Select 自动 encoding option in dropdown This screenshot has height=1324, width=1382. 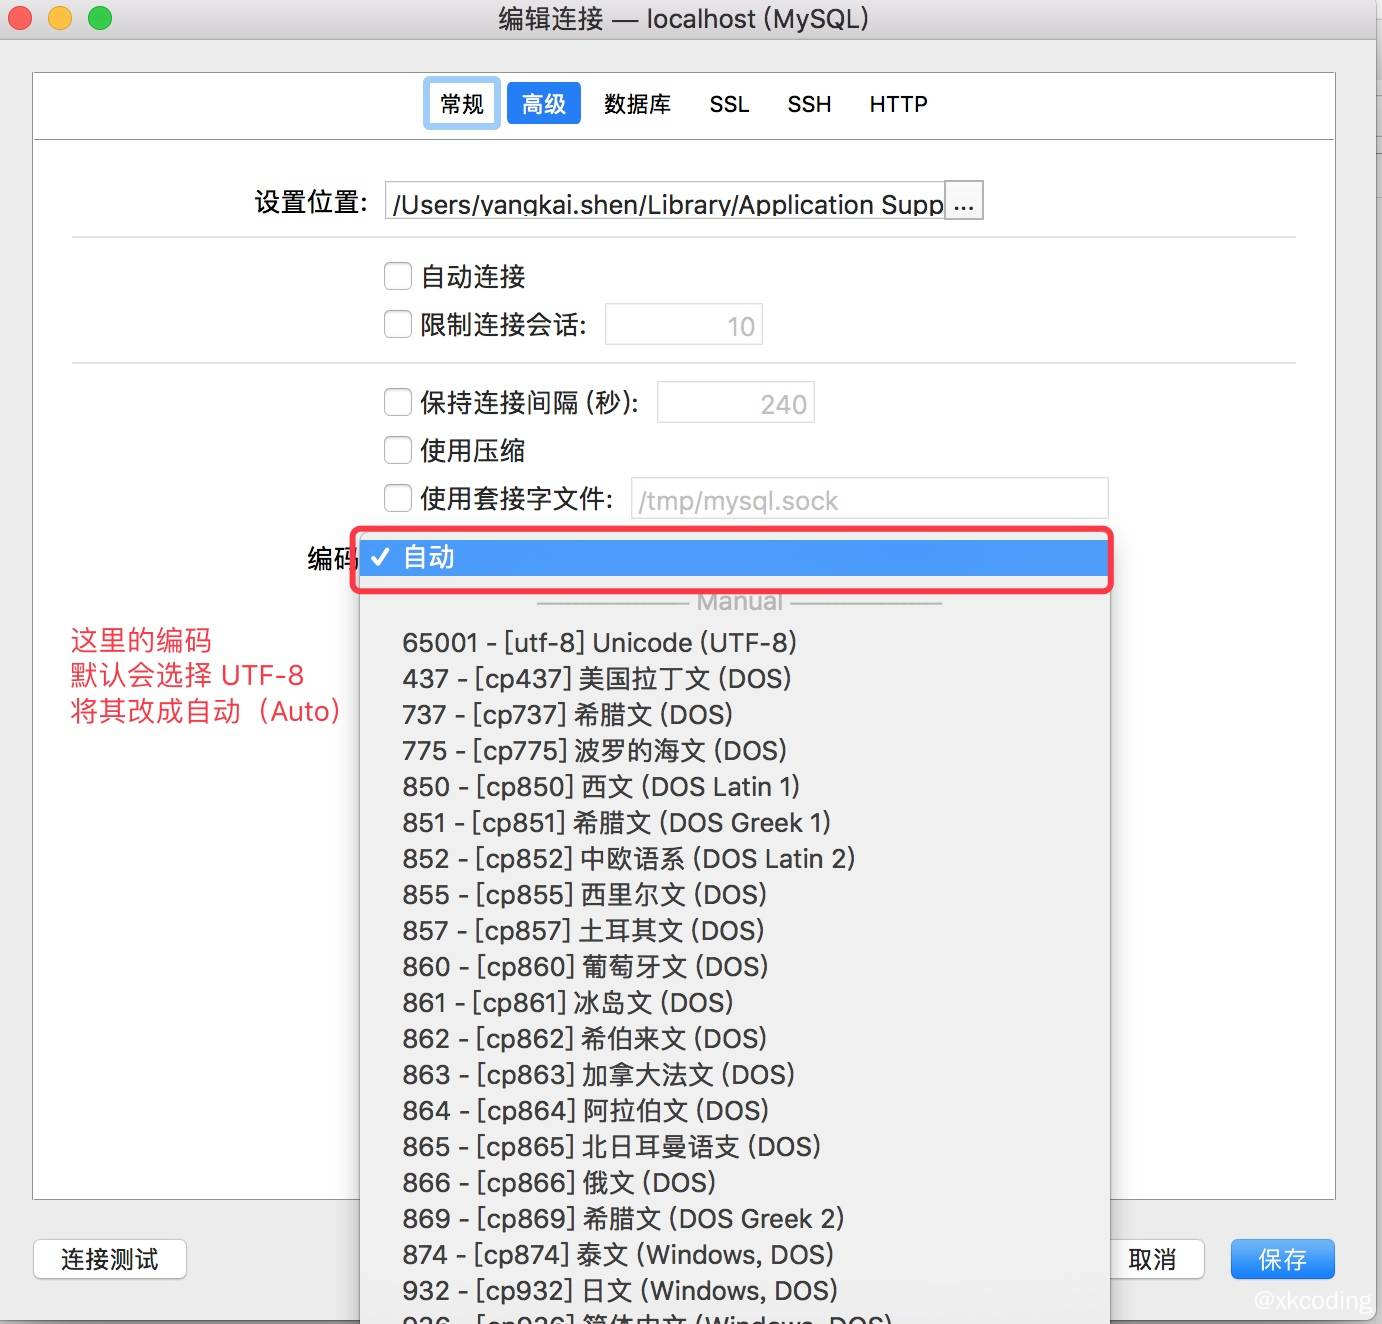(733, 558)
